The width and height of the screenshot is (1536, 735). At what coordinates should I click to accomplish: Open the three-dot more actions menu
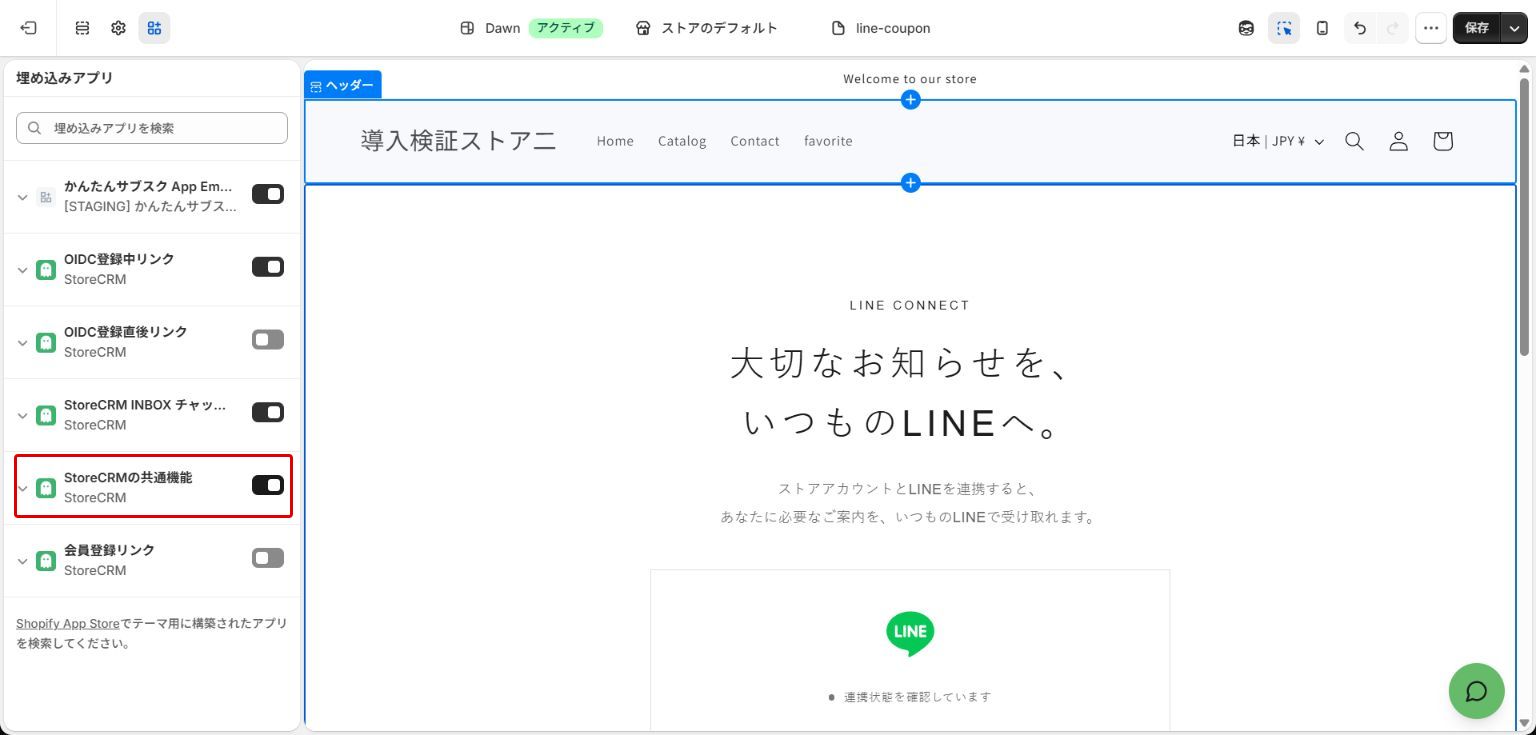point(1431,28)
